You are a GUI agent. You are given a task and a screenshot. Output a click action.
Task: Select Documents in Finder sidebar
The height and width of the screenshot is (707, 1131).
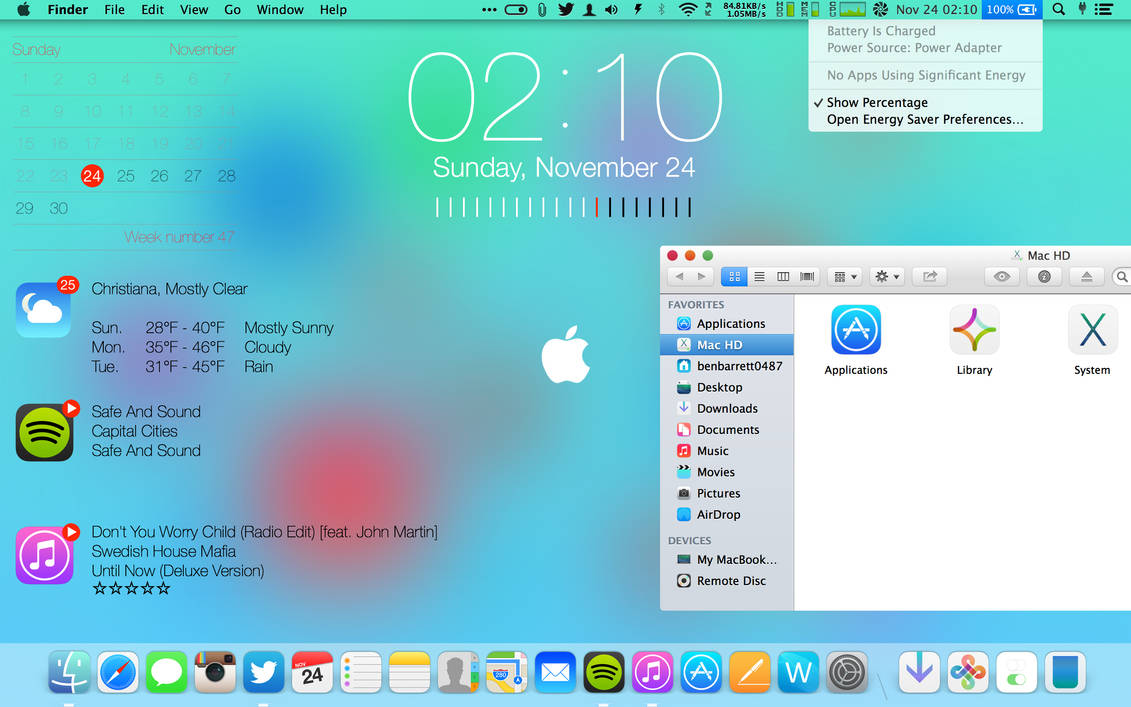pos(726,430)
